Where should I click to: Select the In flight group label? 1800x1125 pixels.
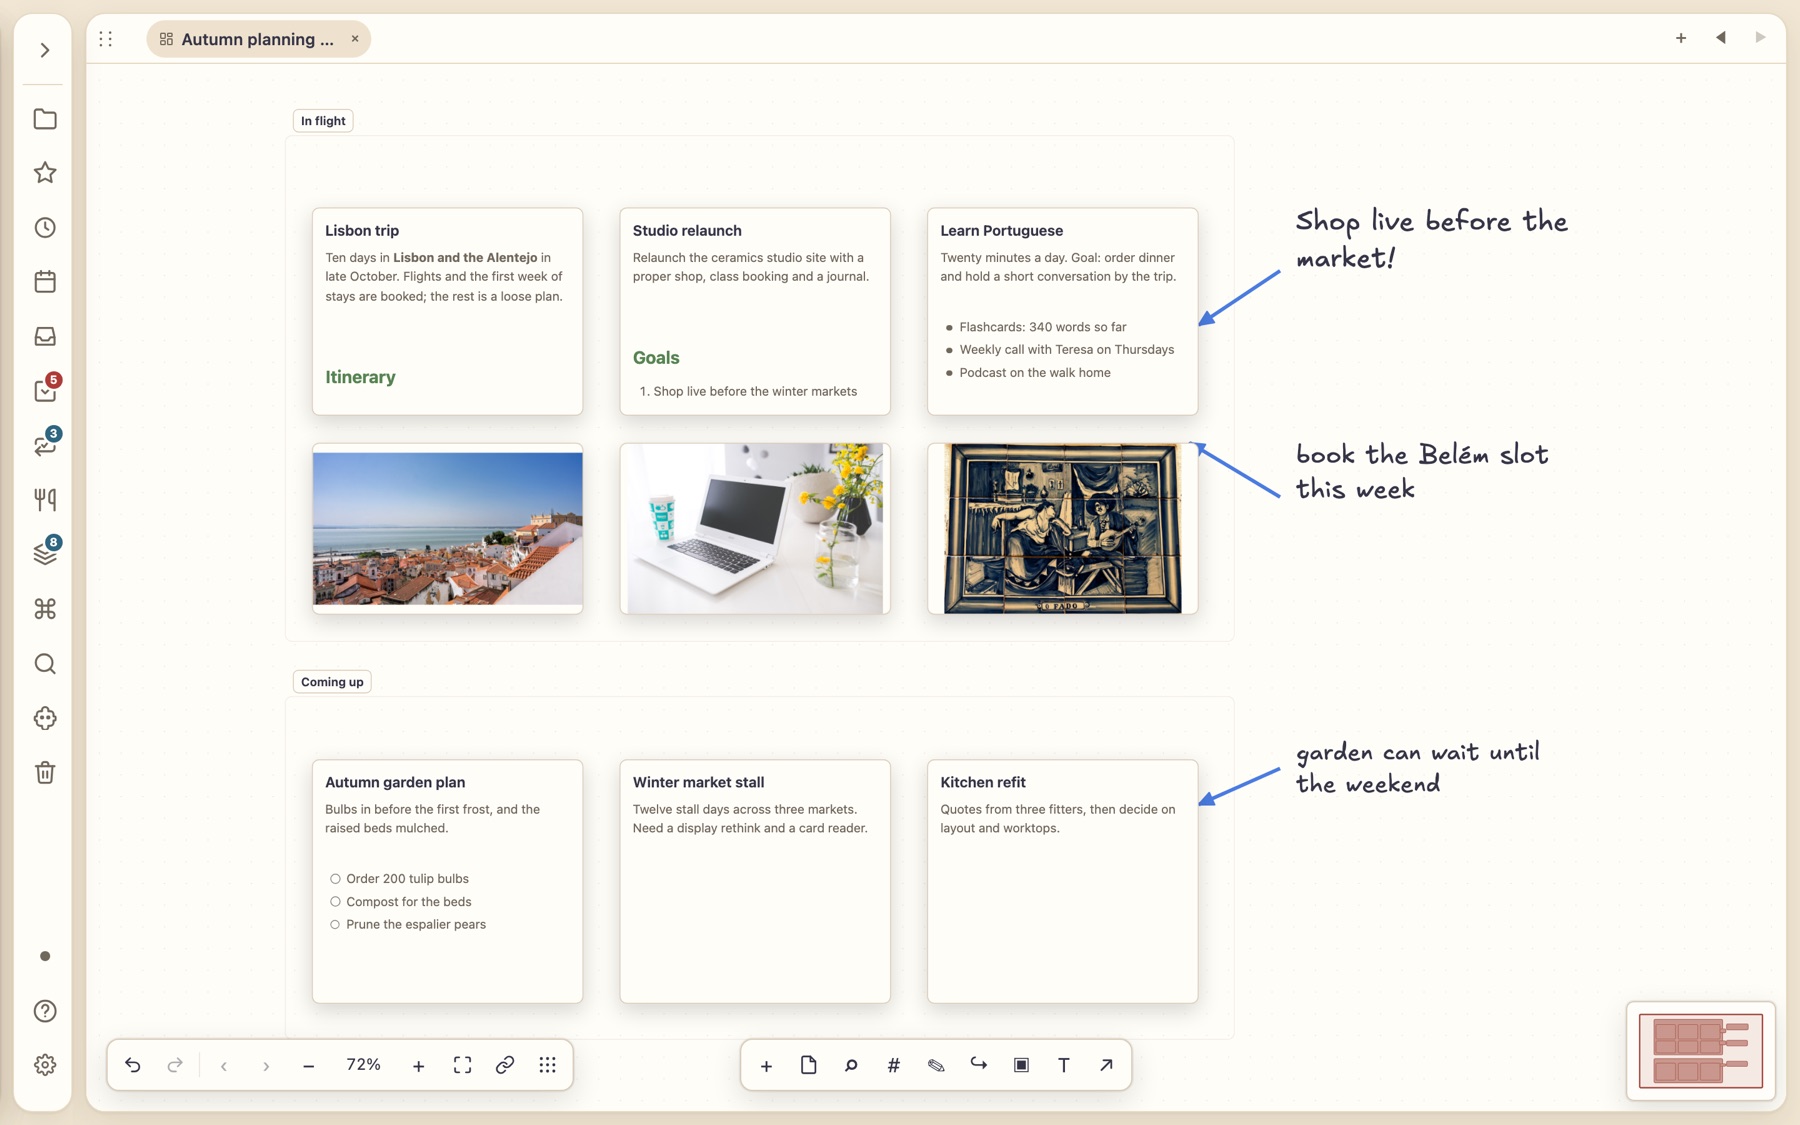pos(323,121)
